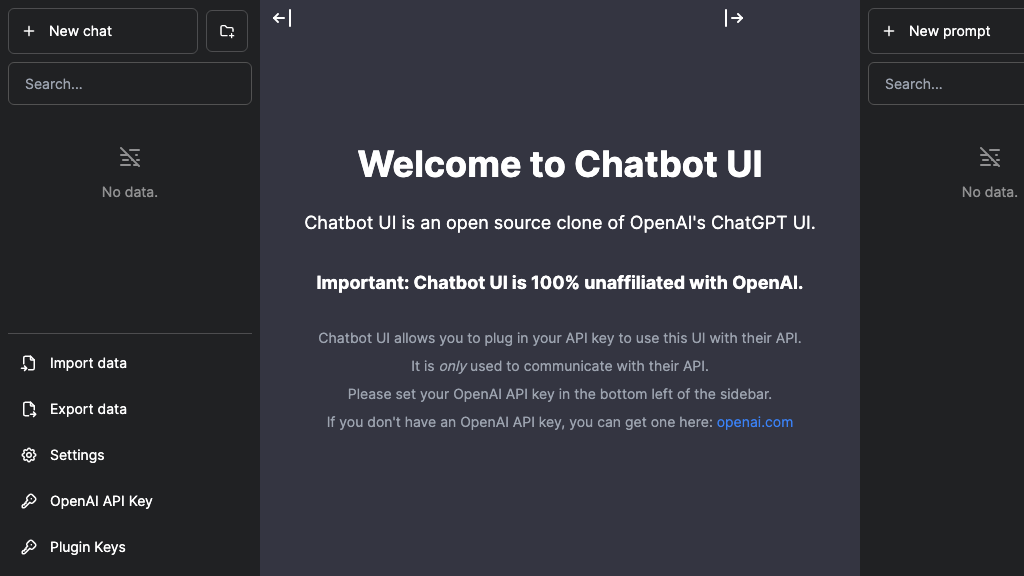Collapse the right prompts sidebar
The width and height of the screenshot is (1024, 576).
pos(734,17)
